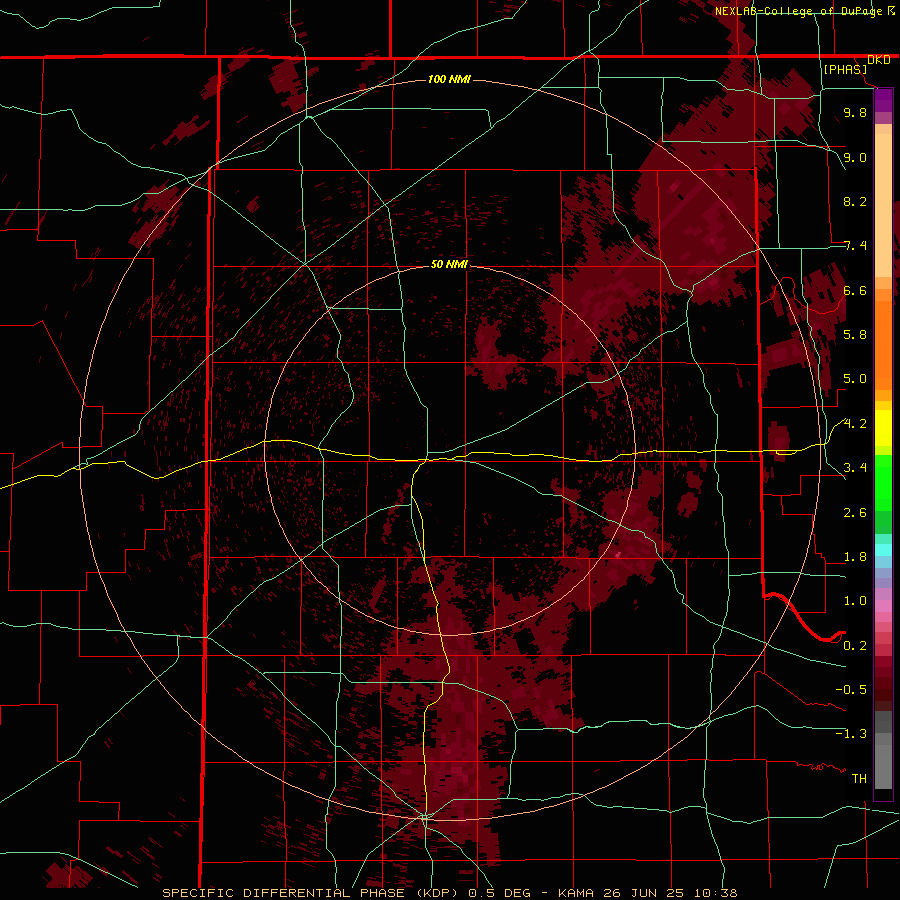Image resolution: width=900 pixels, height=900 pixels.
Task: Click the 0.2 scale value
Action: coord(855,646)
